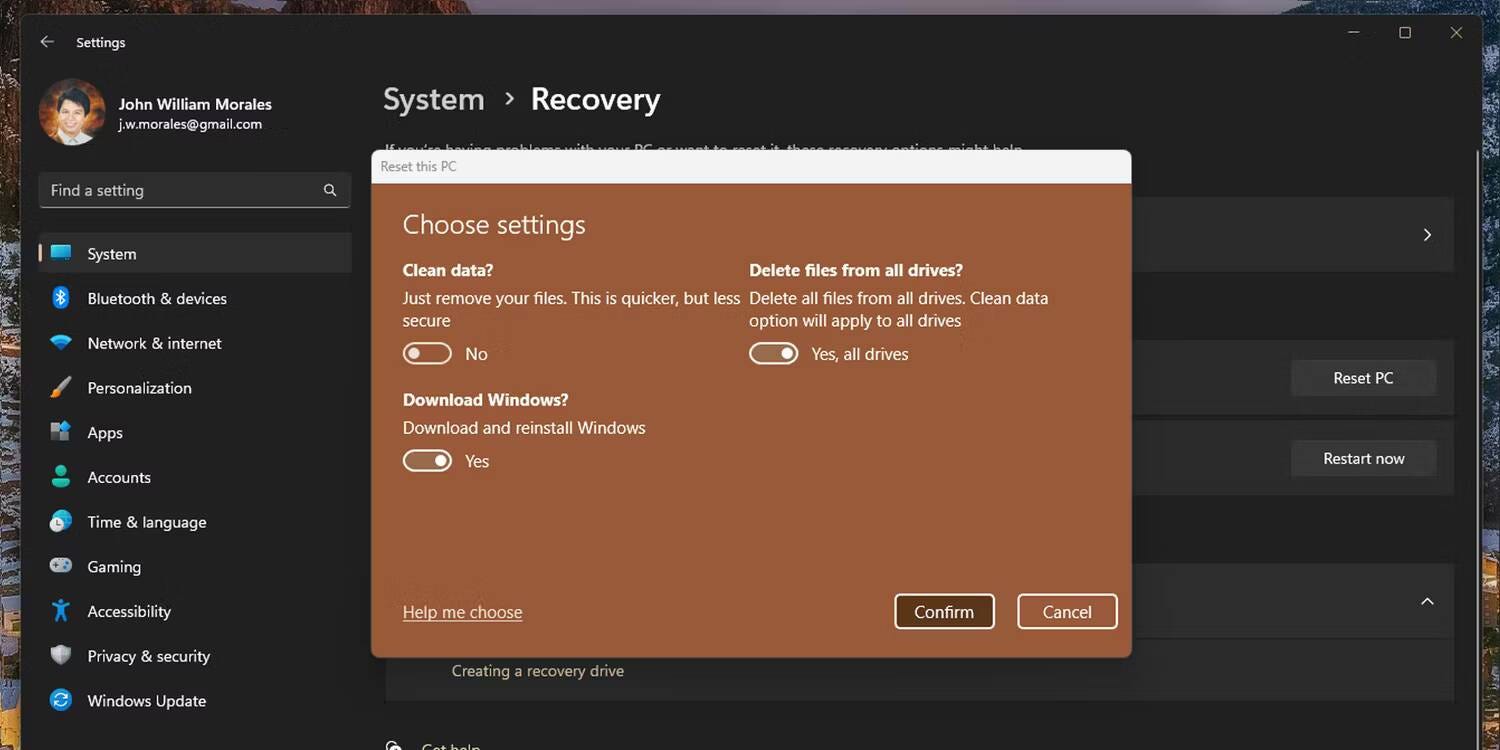
Task: Turn off Delete files from all drives
Action: tap(774, 353)
